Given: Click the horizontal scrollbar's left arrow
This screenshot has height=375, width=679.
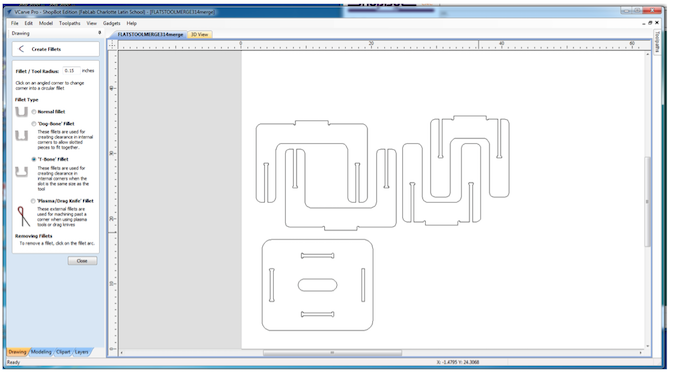Looking at the screenshot, I should pos(122,353).
